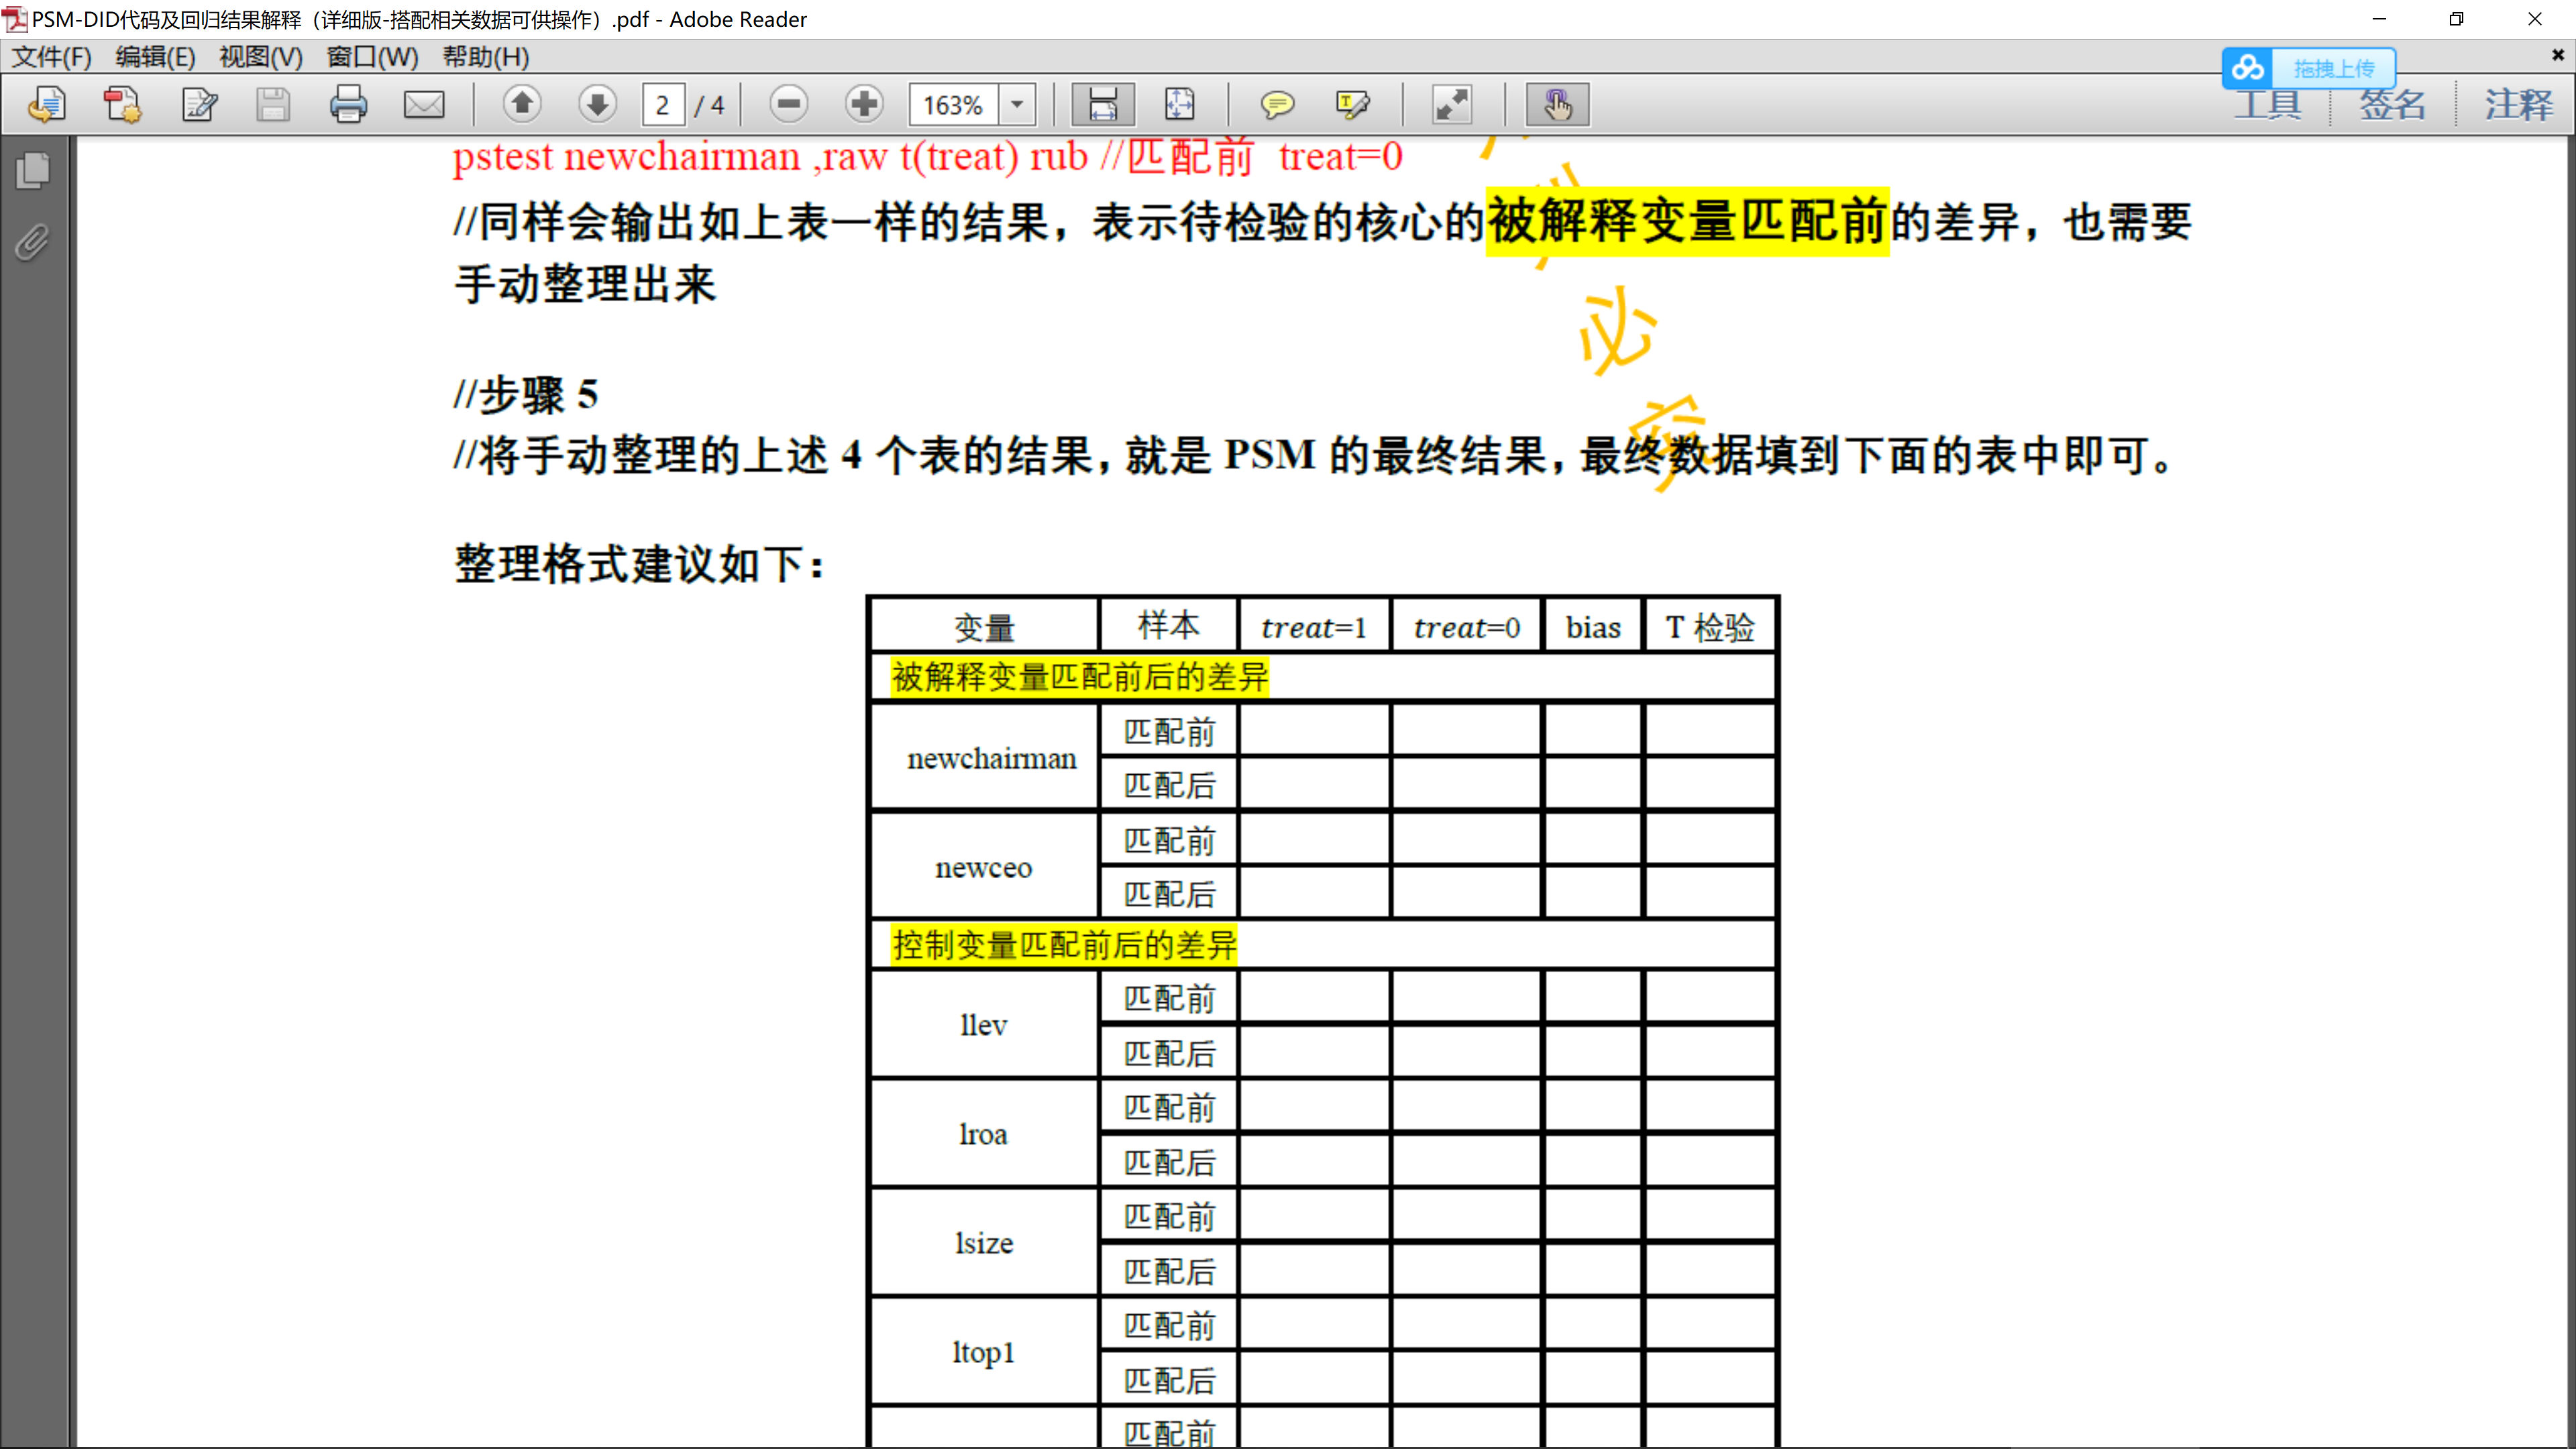Open the attachments paperclip panel
2576x1449 pixels.
pos(33,243)
